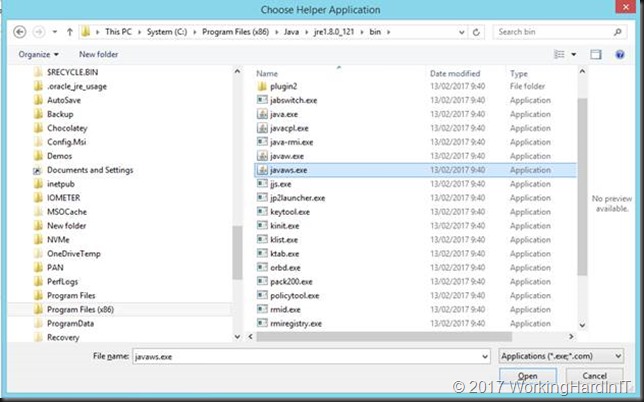Click the file list horizontal scrollbar

[384, 337]
